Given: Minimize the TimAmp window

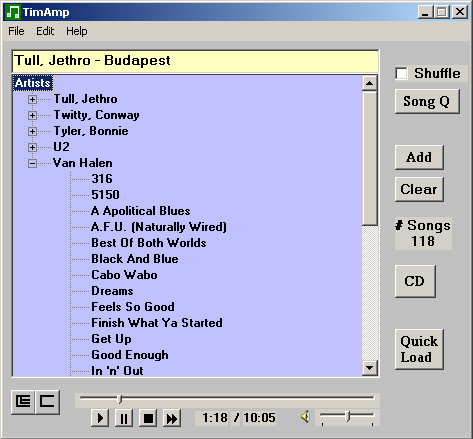Looking at the screenshot, I should click(x=425, y=12).
